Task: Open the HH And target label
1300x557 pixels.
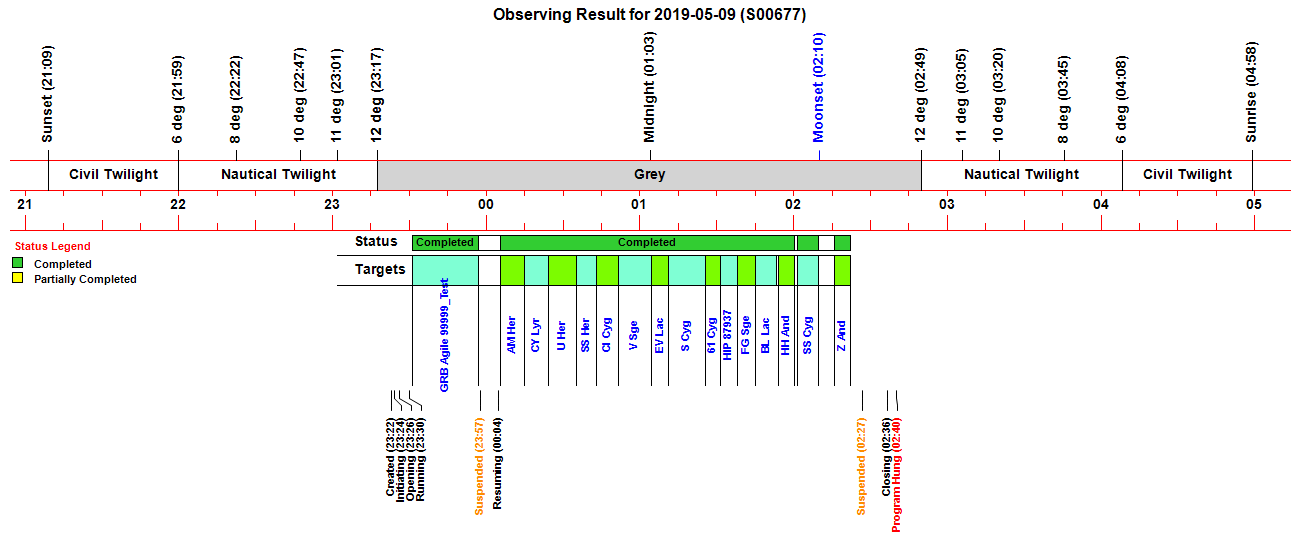Action: point(786,335)
